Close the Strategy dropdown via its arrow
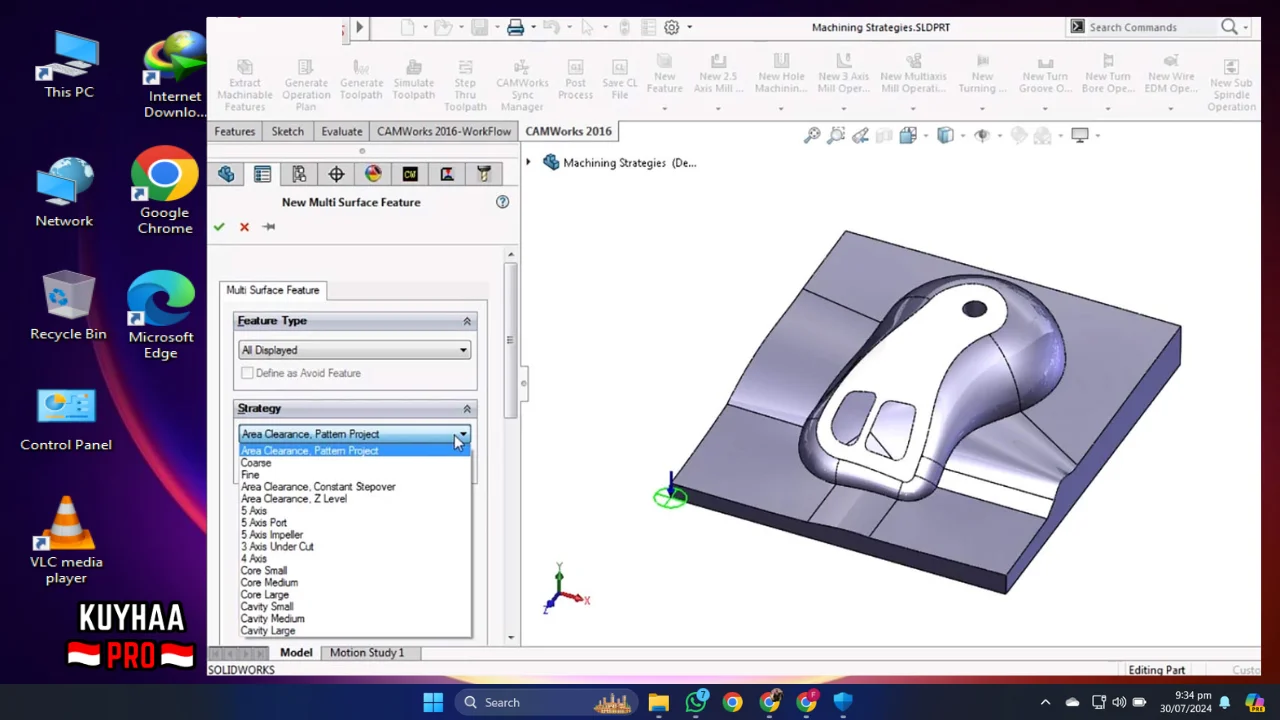Screen dimensions: 1280x720 pos(462,434)
